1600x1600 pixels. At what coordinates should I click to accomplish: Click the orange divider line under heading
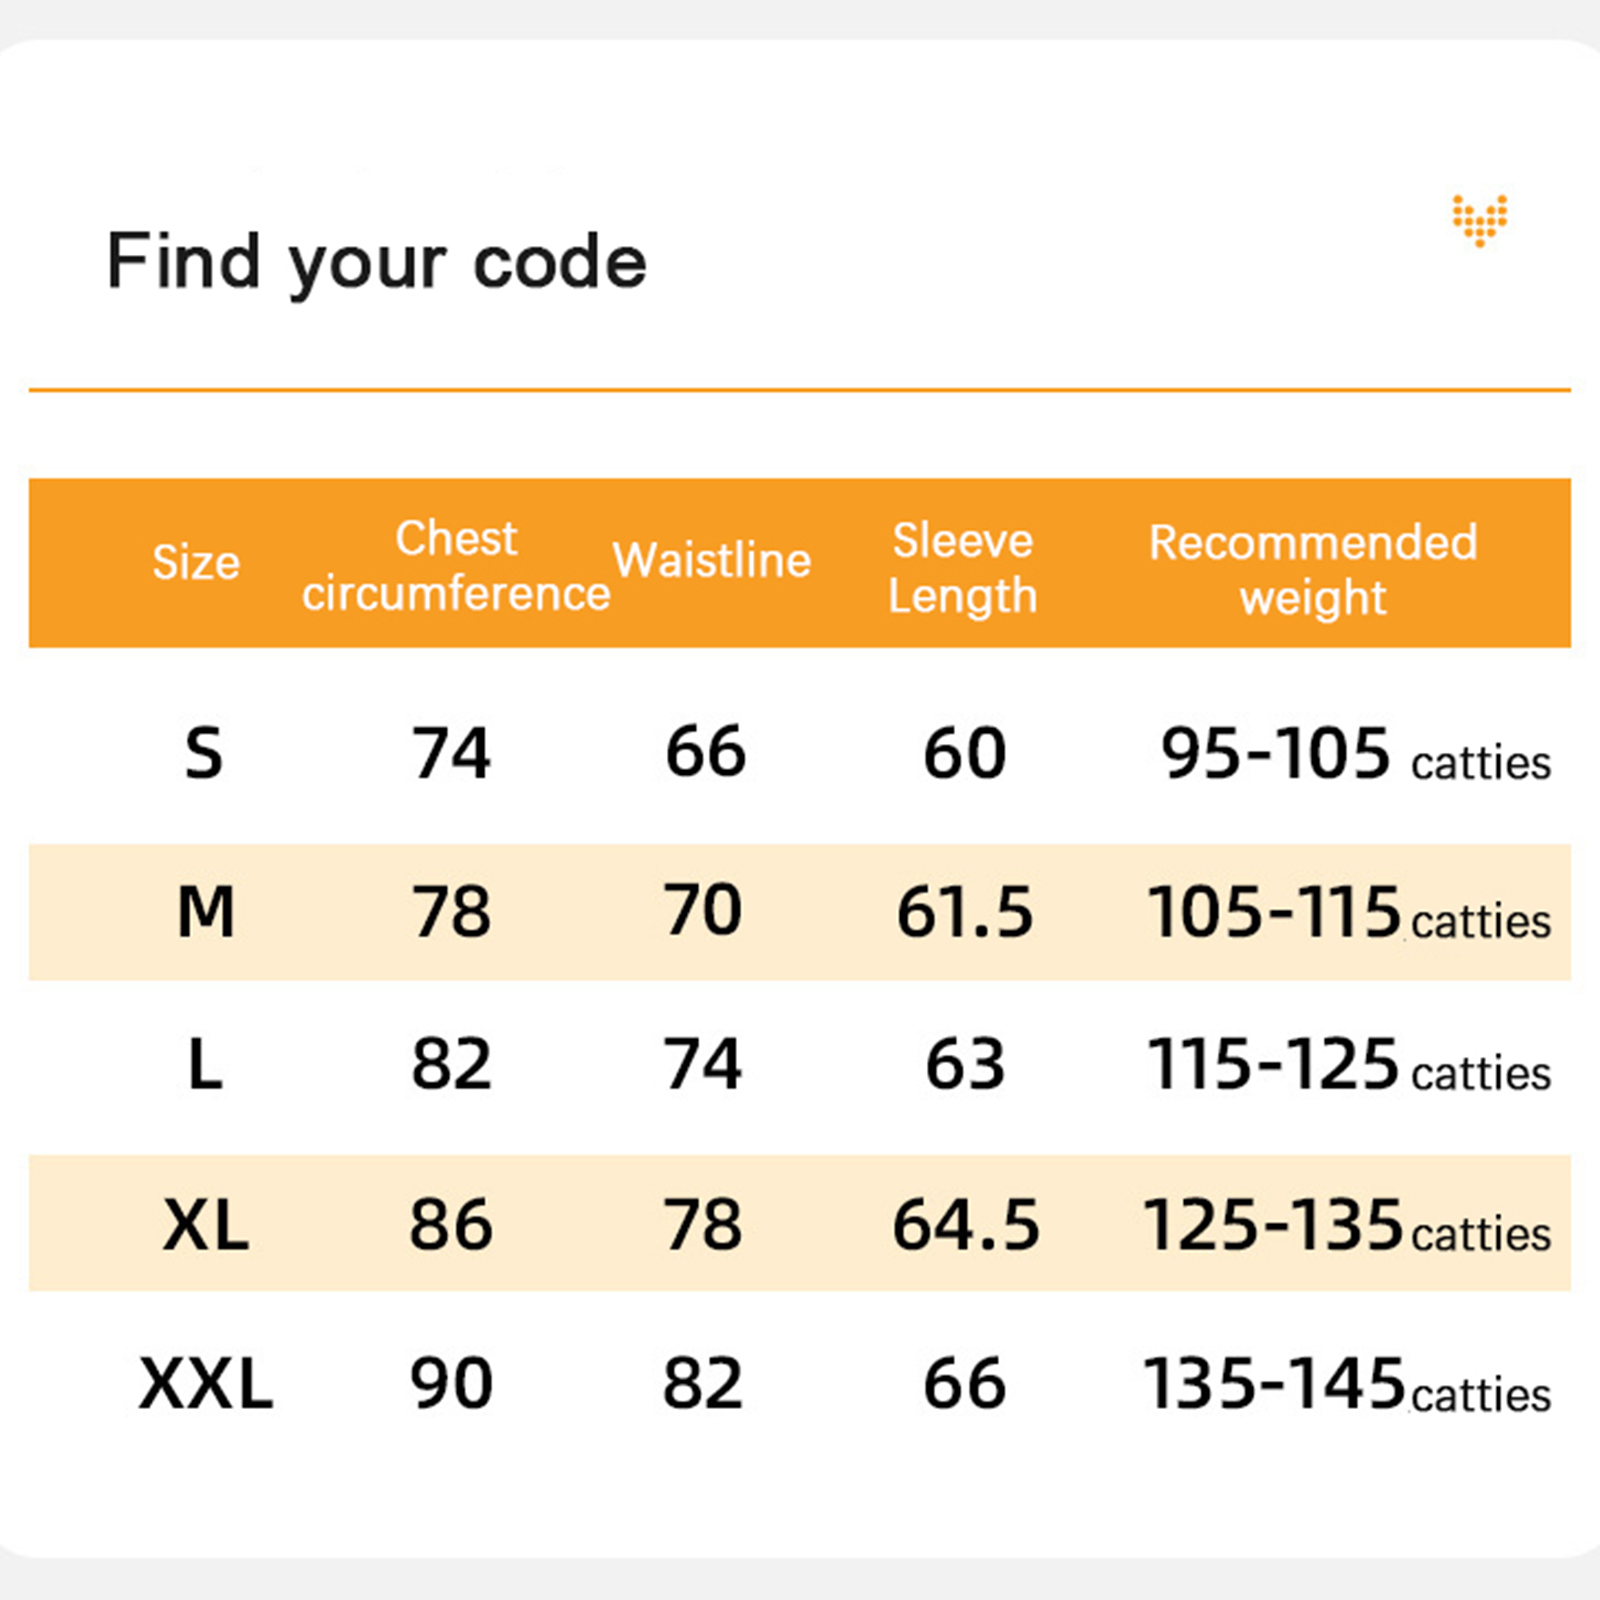click(x=800, y=390)
